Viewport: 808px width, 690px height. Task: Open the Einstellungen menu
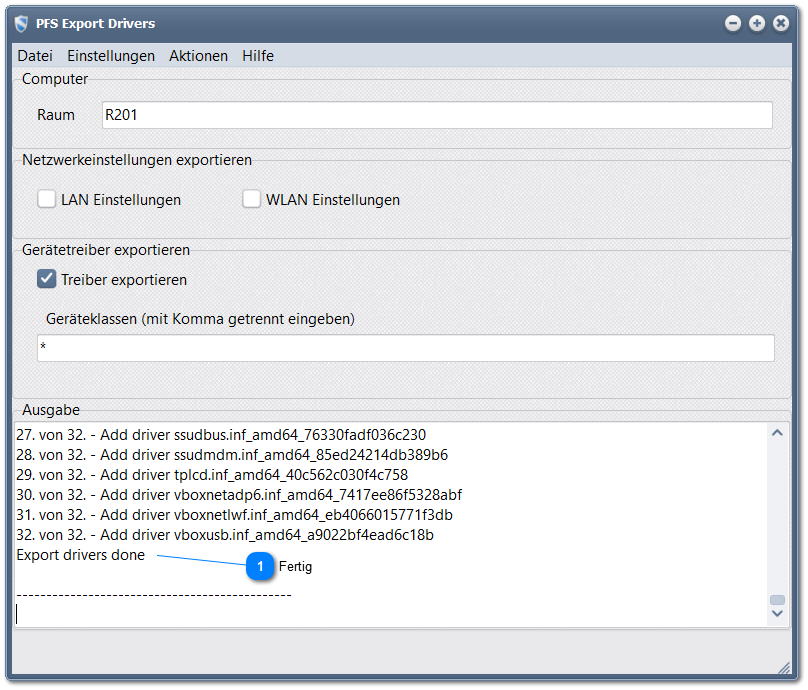coord(111,56)
